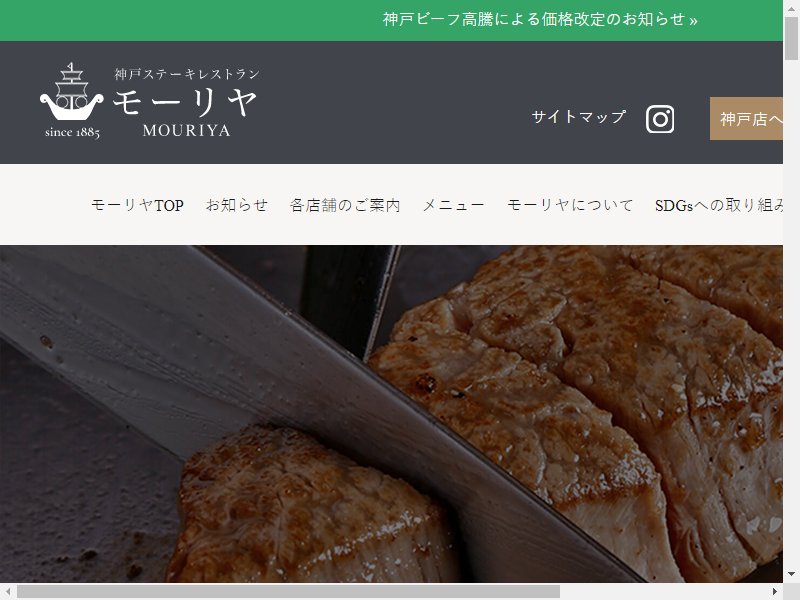
Task: Click the vertical scrollbar thumb
Action: click(791, 38)
